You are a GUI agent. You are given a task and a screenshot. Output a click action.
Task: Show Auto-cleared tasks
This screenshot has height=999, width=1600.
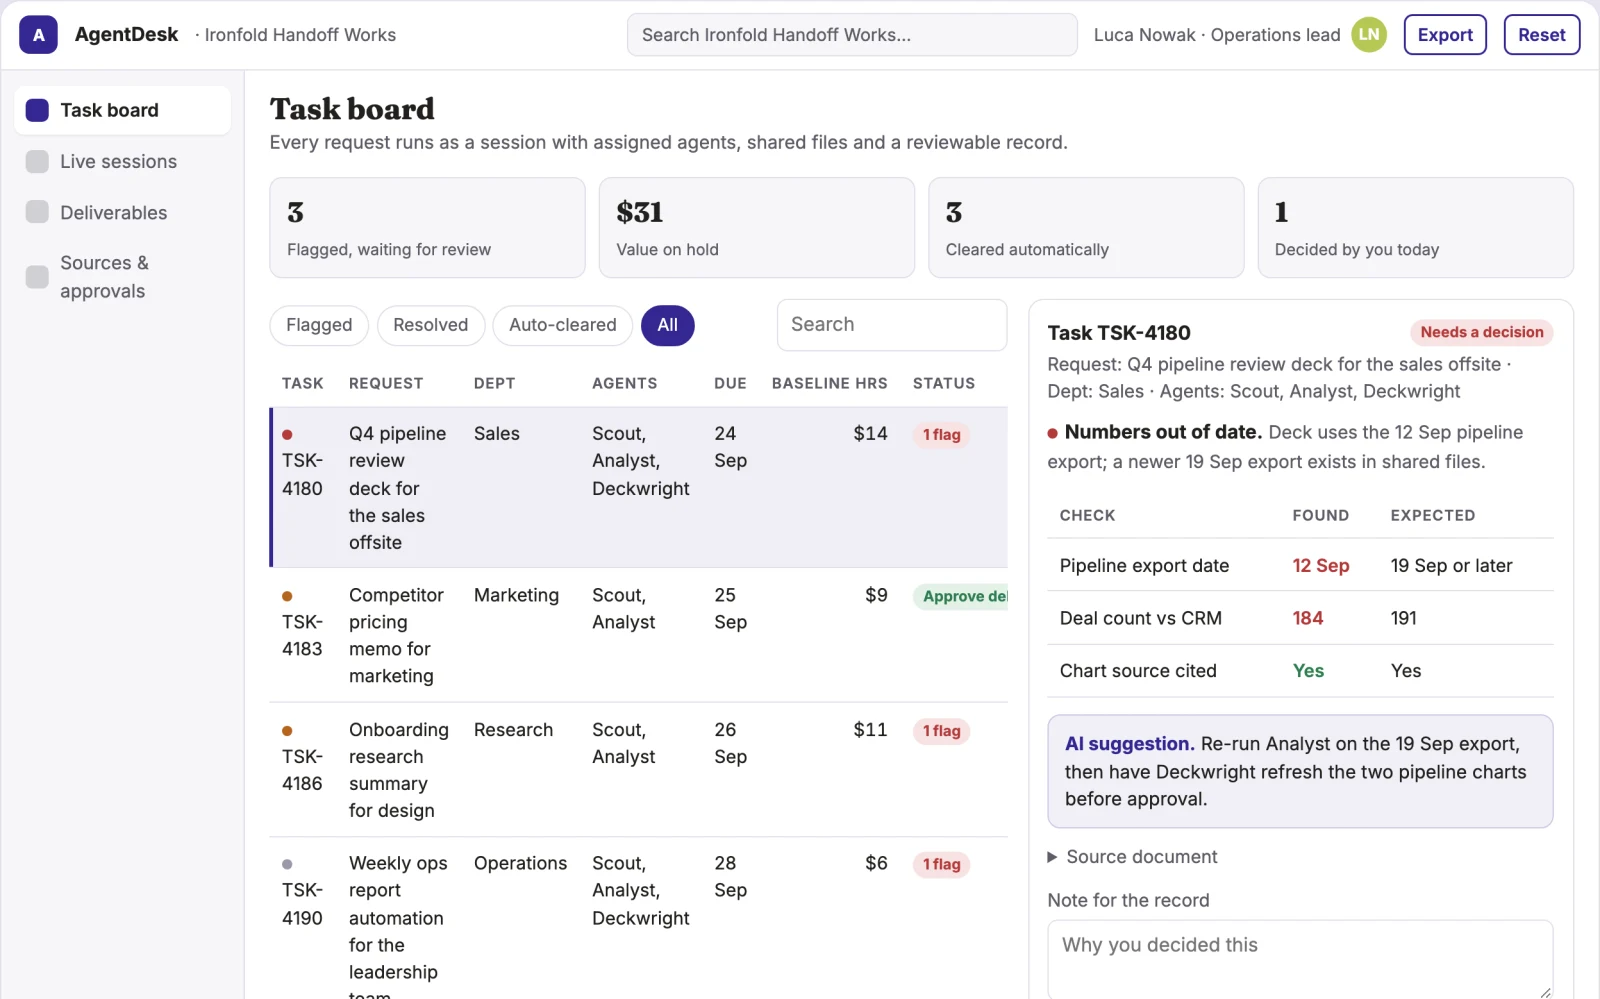(x=563, y=325)
